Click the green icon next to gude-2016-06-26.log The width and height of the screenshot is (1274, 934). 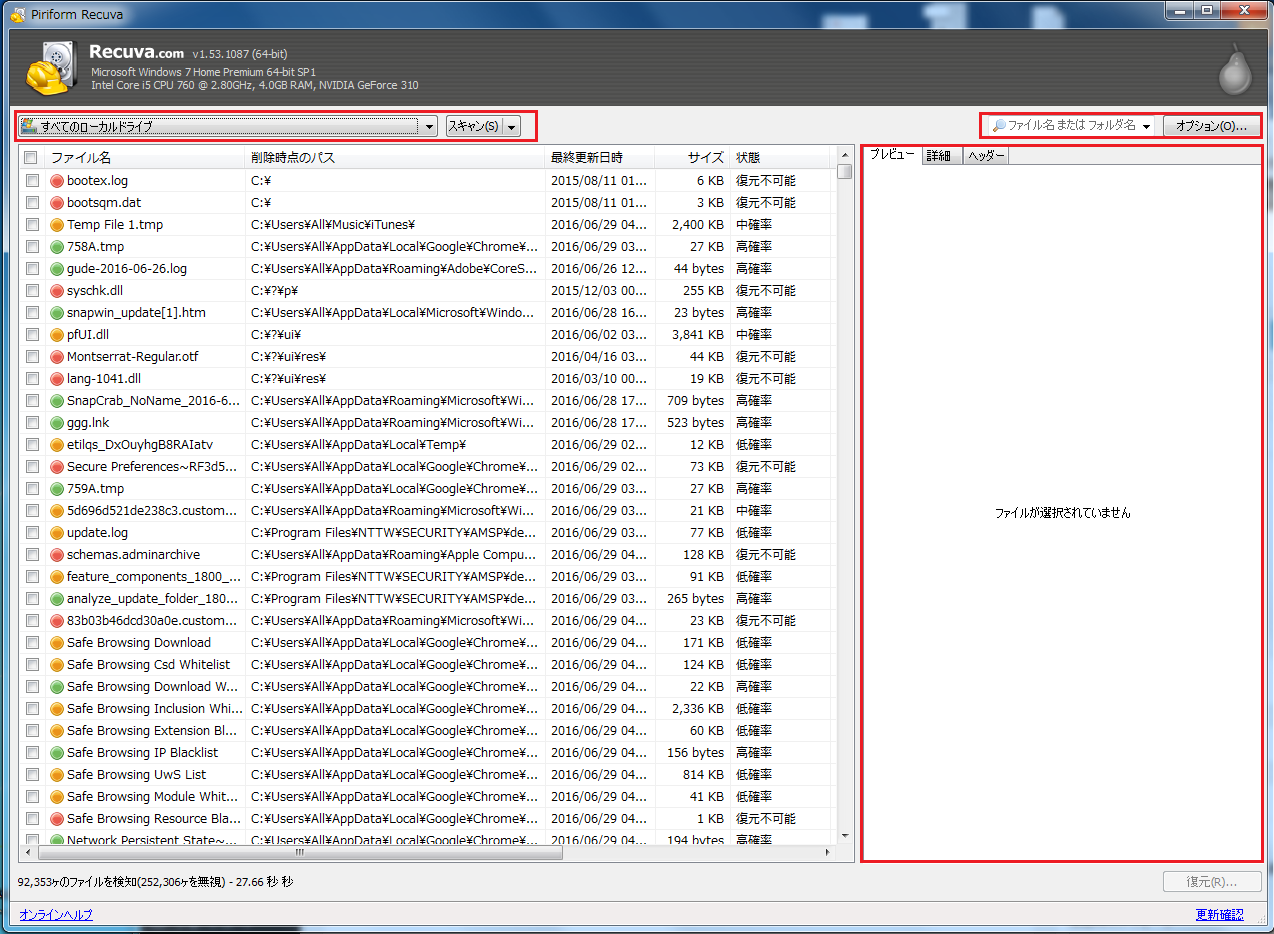[57, 269]
